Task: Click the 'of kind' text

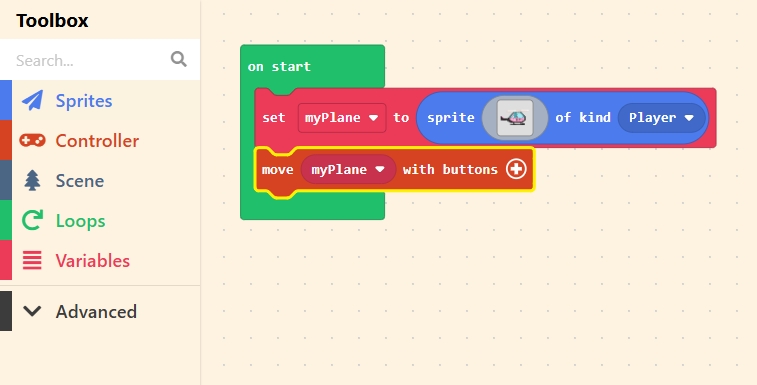Action: (583, 117)
